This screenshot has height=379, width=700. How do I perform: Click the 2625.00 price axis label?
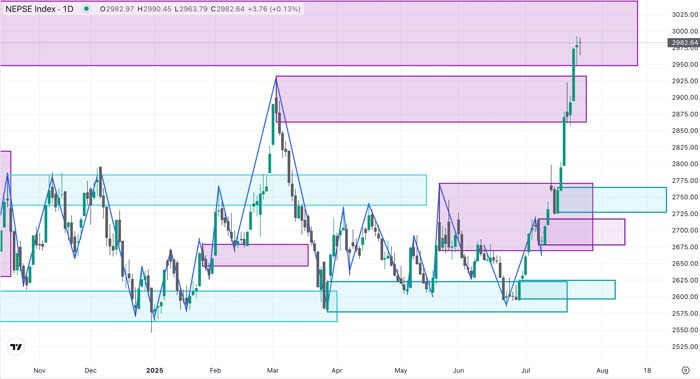coord(684,280)
